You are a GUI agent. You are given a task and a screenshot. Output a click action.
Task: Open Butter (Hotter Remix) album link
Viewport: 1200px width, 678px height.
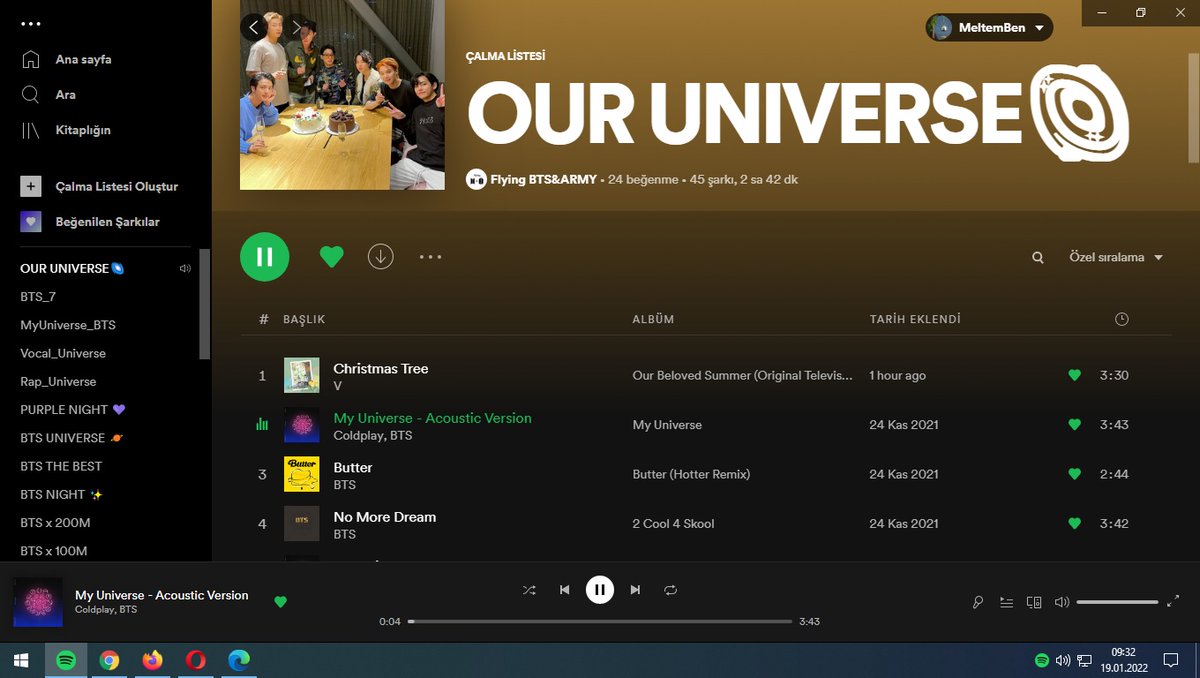coord(691,474)
